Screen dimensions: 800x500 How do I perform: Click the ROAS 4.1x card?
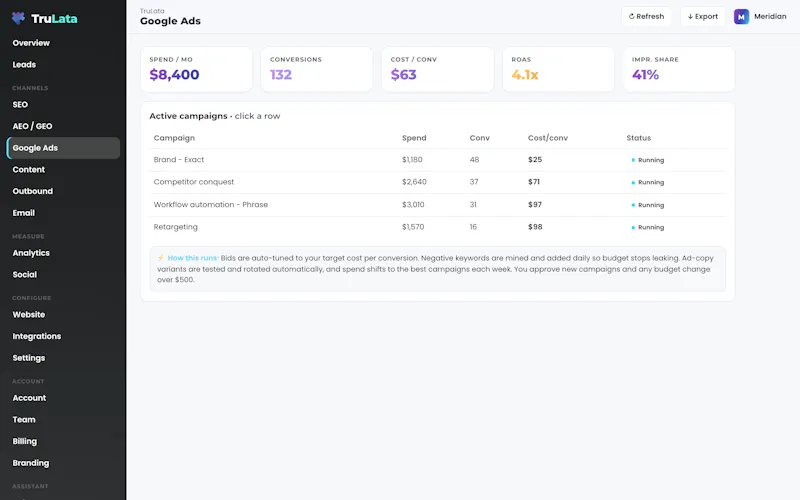click(x=558, y=69)
